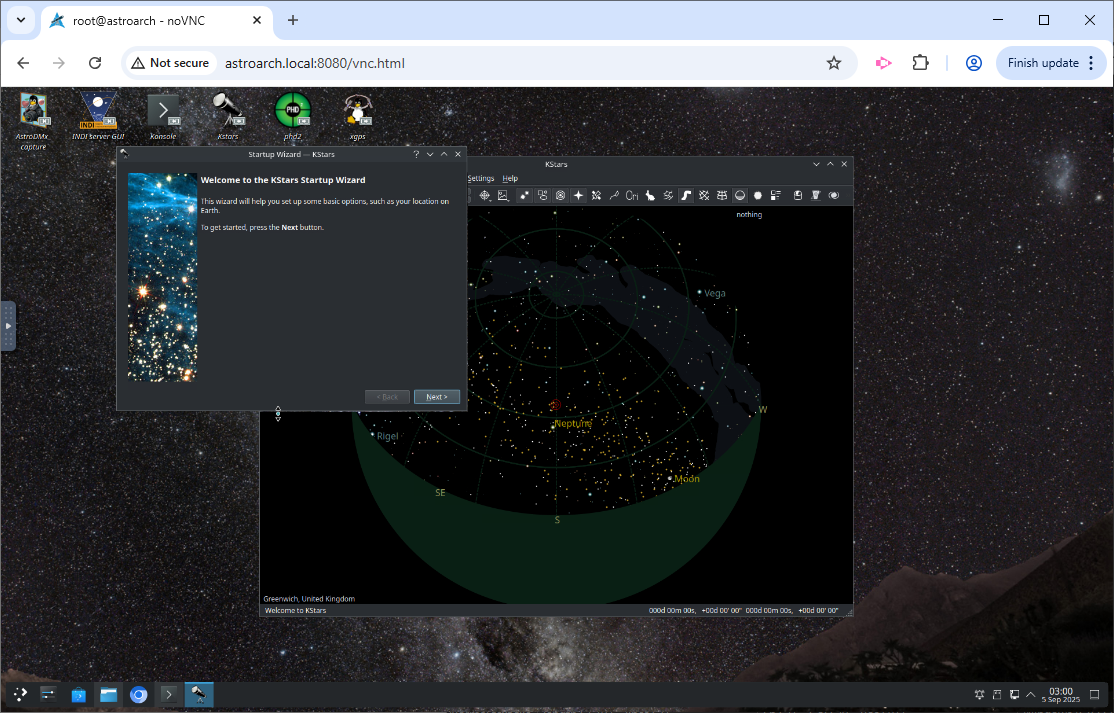Bookmark this page with star icon
Screen dimensions: 1114x713
pyautogui.click(x=833, y=63)
